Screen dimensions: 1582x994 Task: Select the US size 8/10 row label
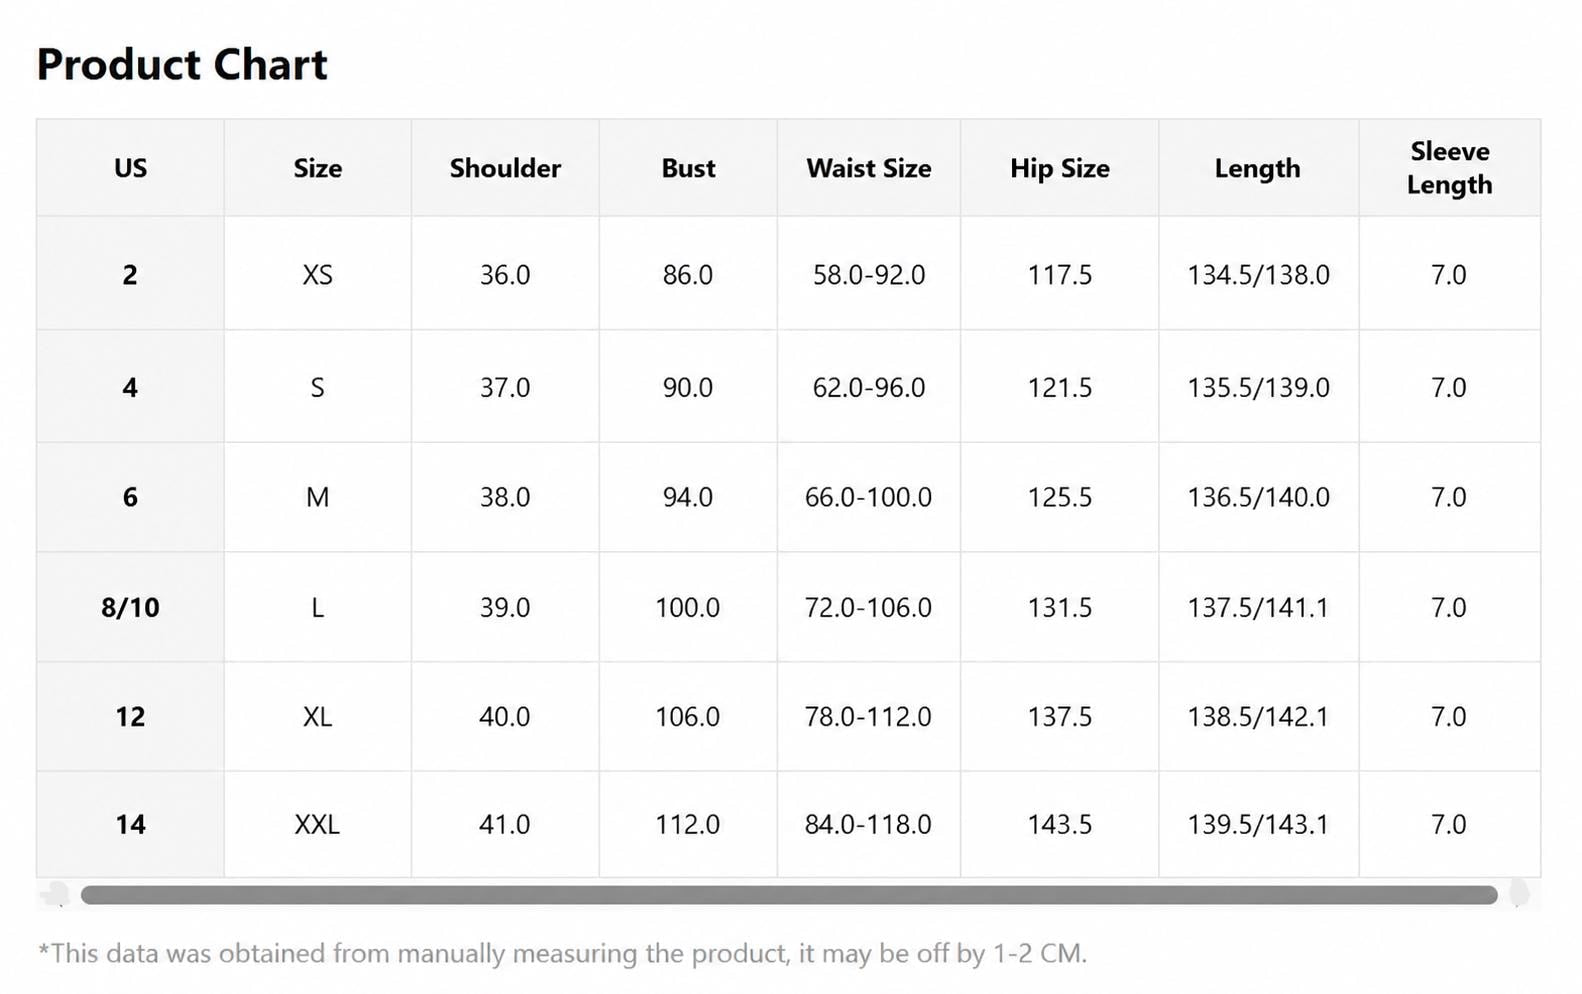click(x=130, y=607)
